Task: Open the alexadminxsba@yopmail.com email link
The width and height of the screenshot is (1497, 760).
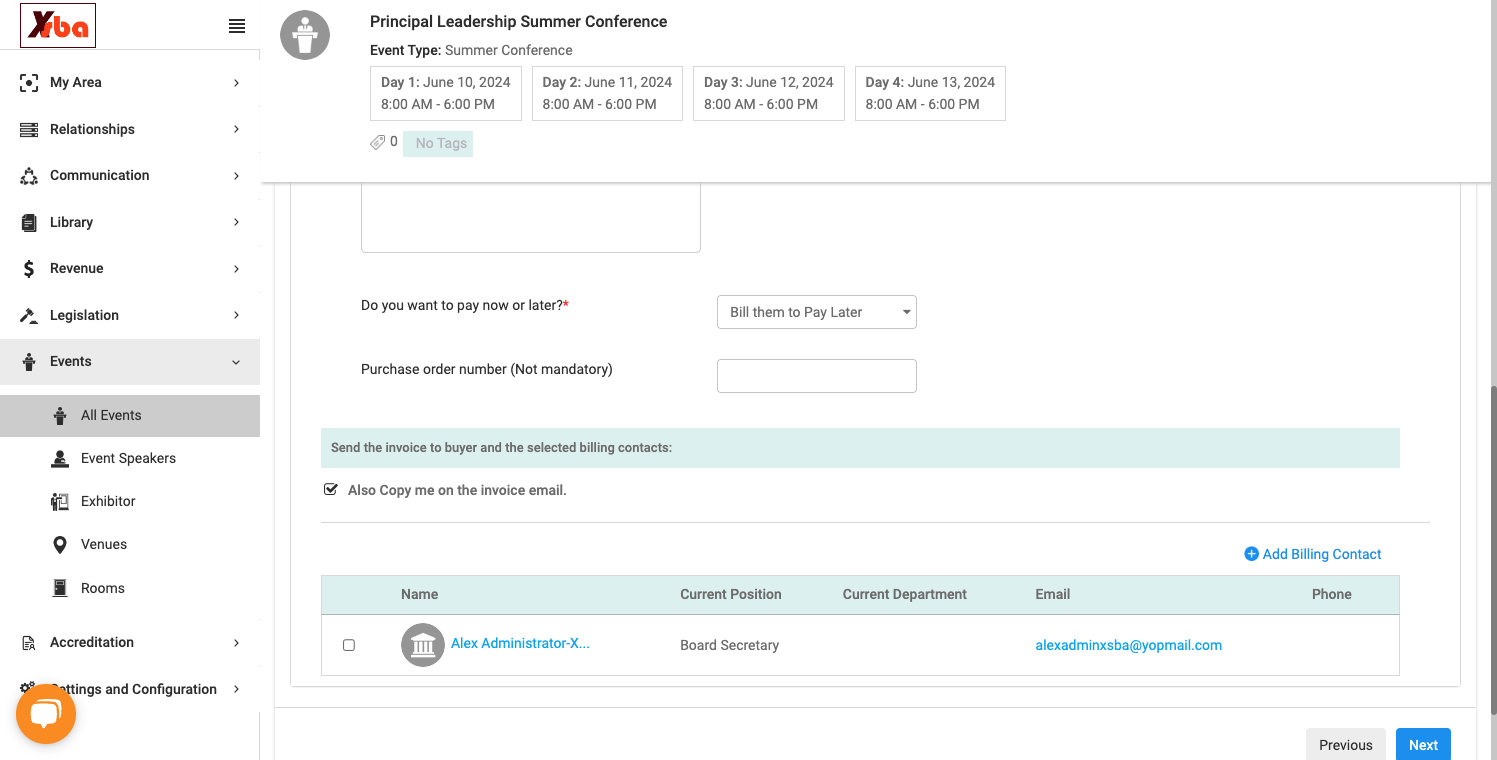Action: pyautogui.click(x=1128, y=645)
